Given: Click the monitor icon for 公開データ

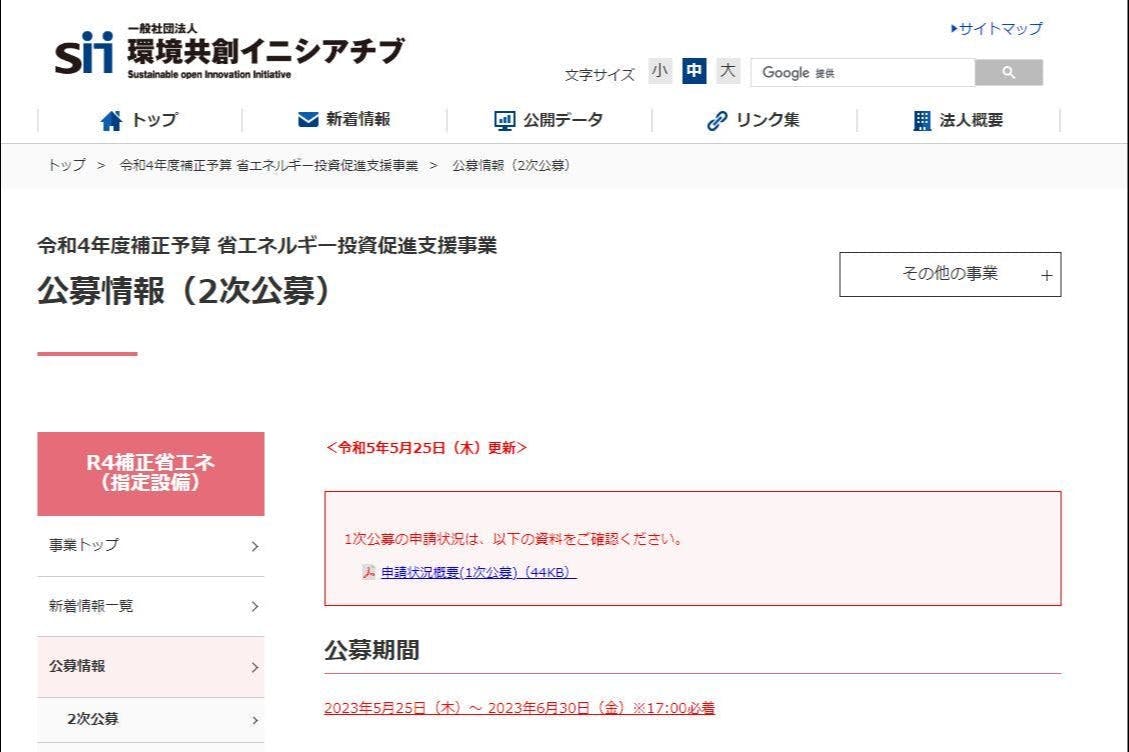Looking at the screenshot, I should tap(505, 121).
